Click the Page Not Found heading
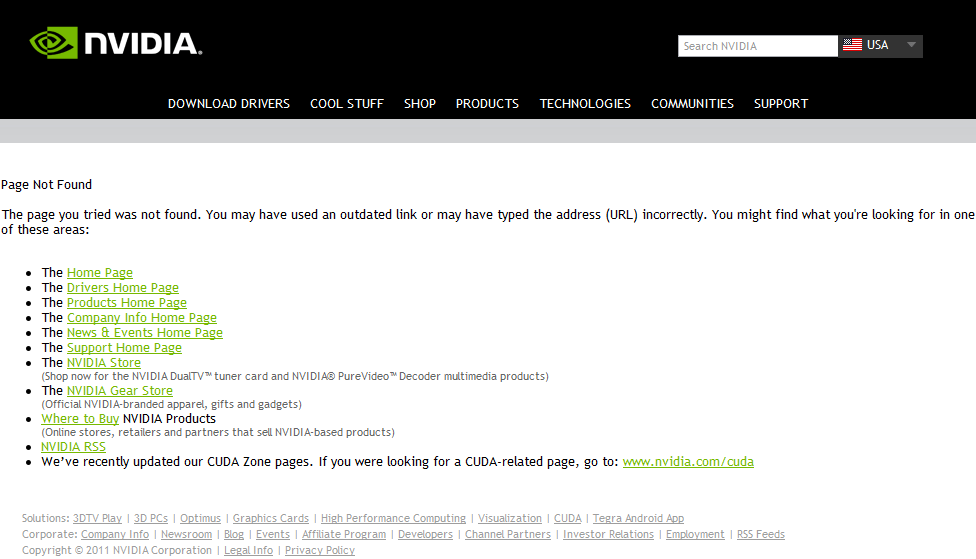 47,184
